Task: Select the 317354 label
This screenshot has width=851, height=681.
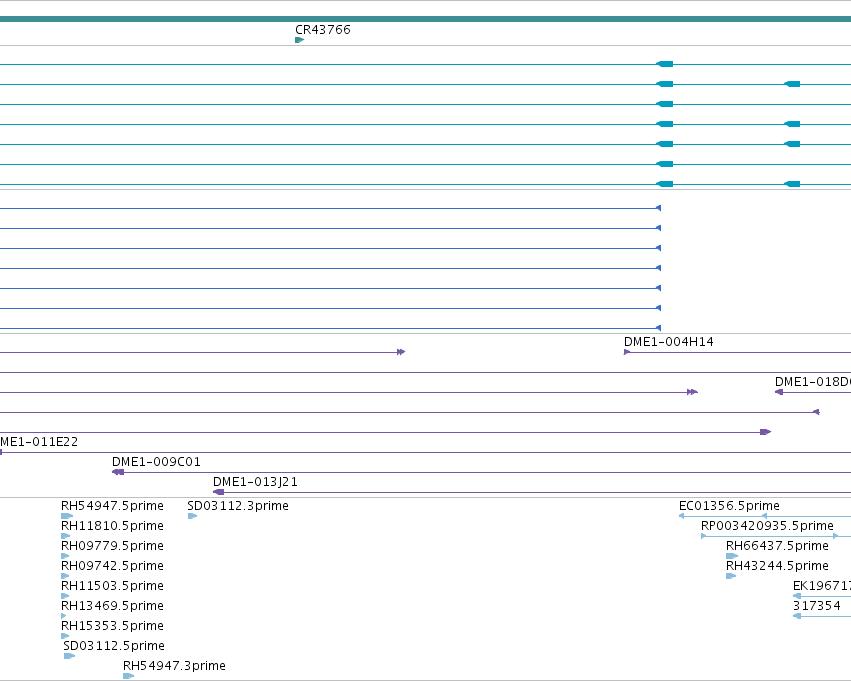Action: click(817, 606)
